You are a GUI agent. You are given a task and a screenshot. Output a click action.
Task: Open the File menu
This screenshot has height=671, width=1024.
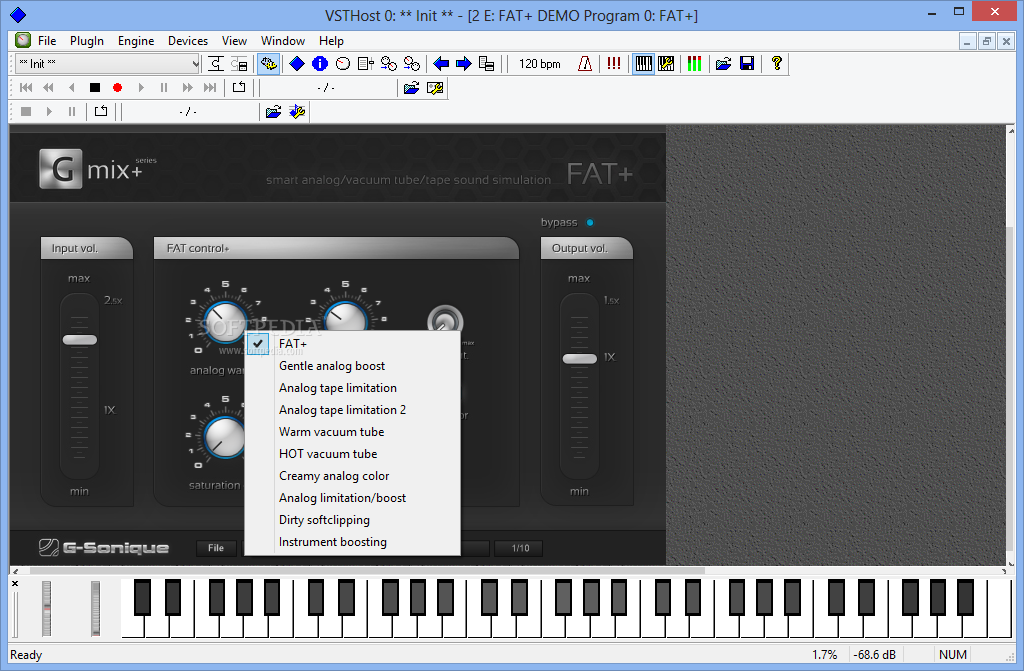click(x=47, y=41)
